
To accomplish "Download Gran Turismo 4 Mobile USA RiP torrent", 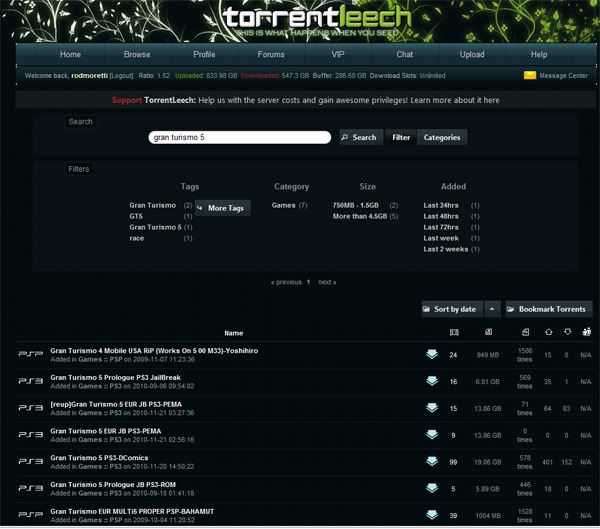I will [432, 354].
